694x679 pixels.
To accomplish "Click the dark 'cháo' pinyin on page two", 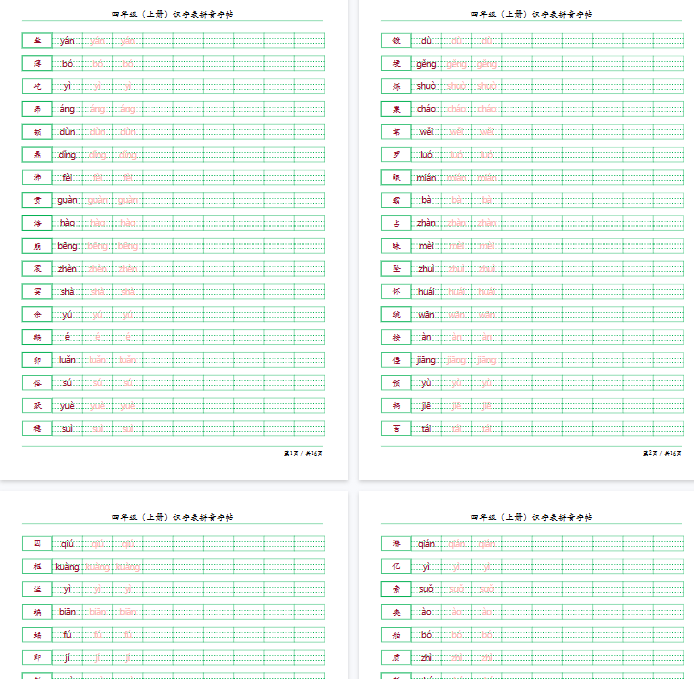I will (x=426, y=109).
